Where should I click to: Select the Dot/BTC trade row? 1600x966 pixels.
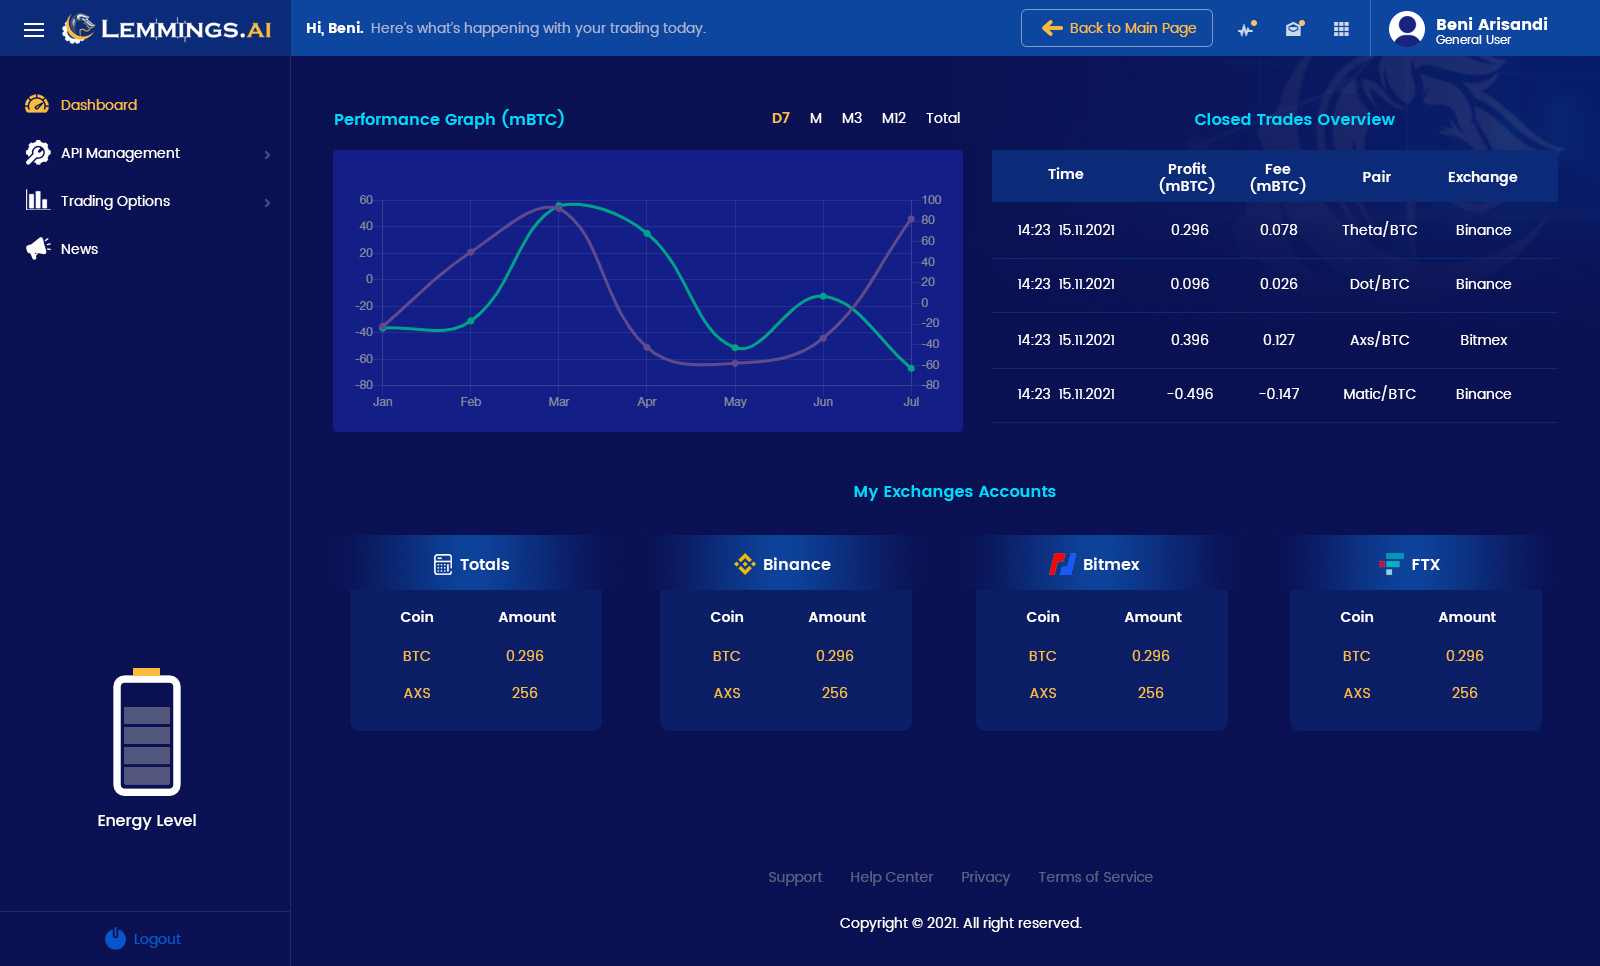click(1275, 284)
